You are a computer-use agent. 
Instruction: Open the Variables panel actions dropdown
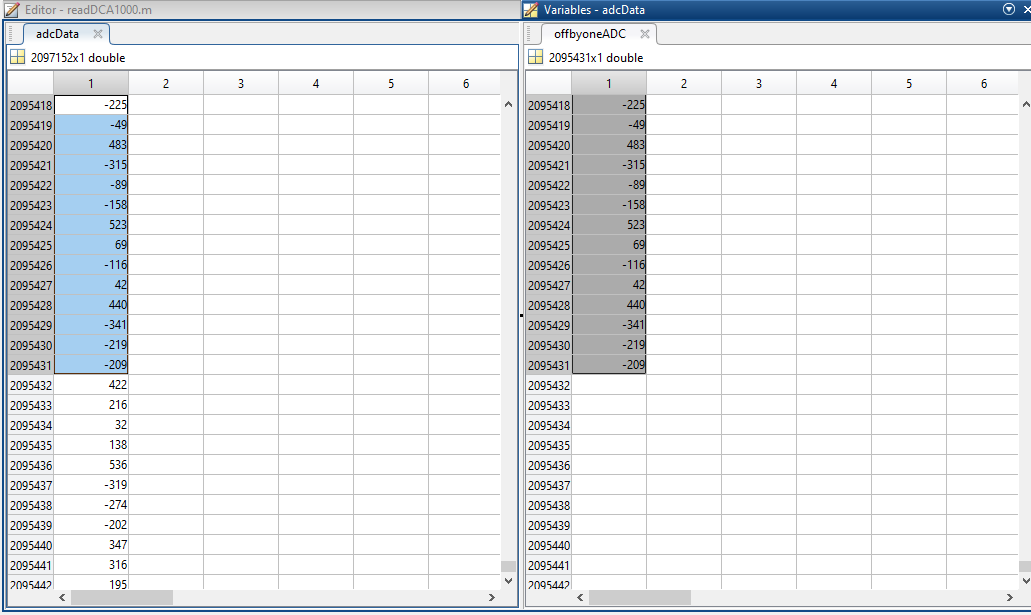pyautogui.click(x=1009, y=9)
